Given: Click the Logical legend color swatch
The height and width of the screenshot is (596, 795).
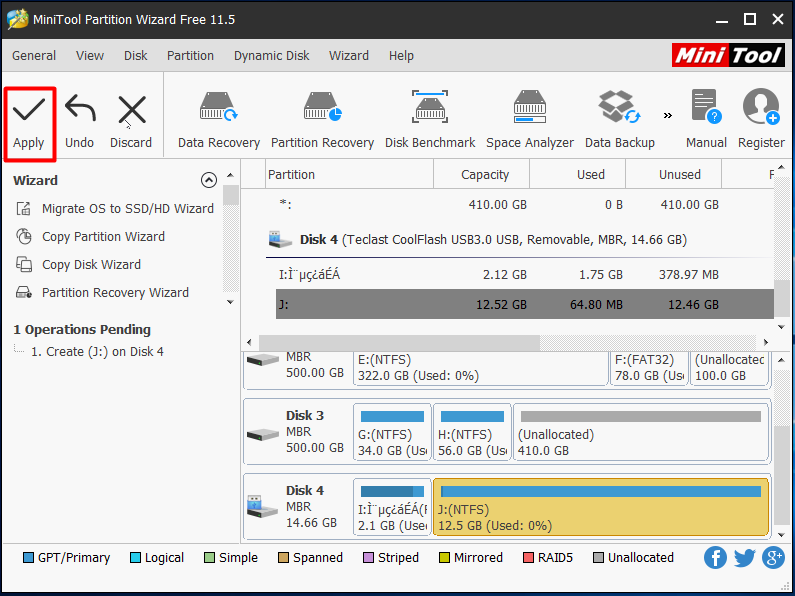Looking at the screenshot, I should pyautogui.click(x=135, y=558).
